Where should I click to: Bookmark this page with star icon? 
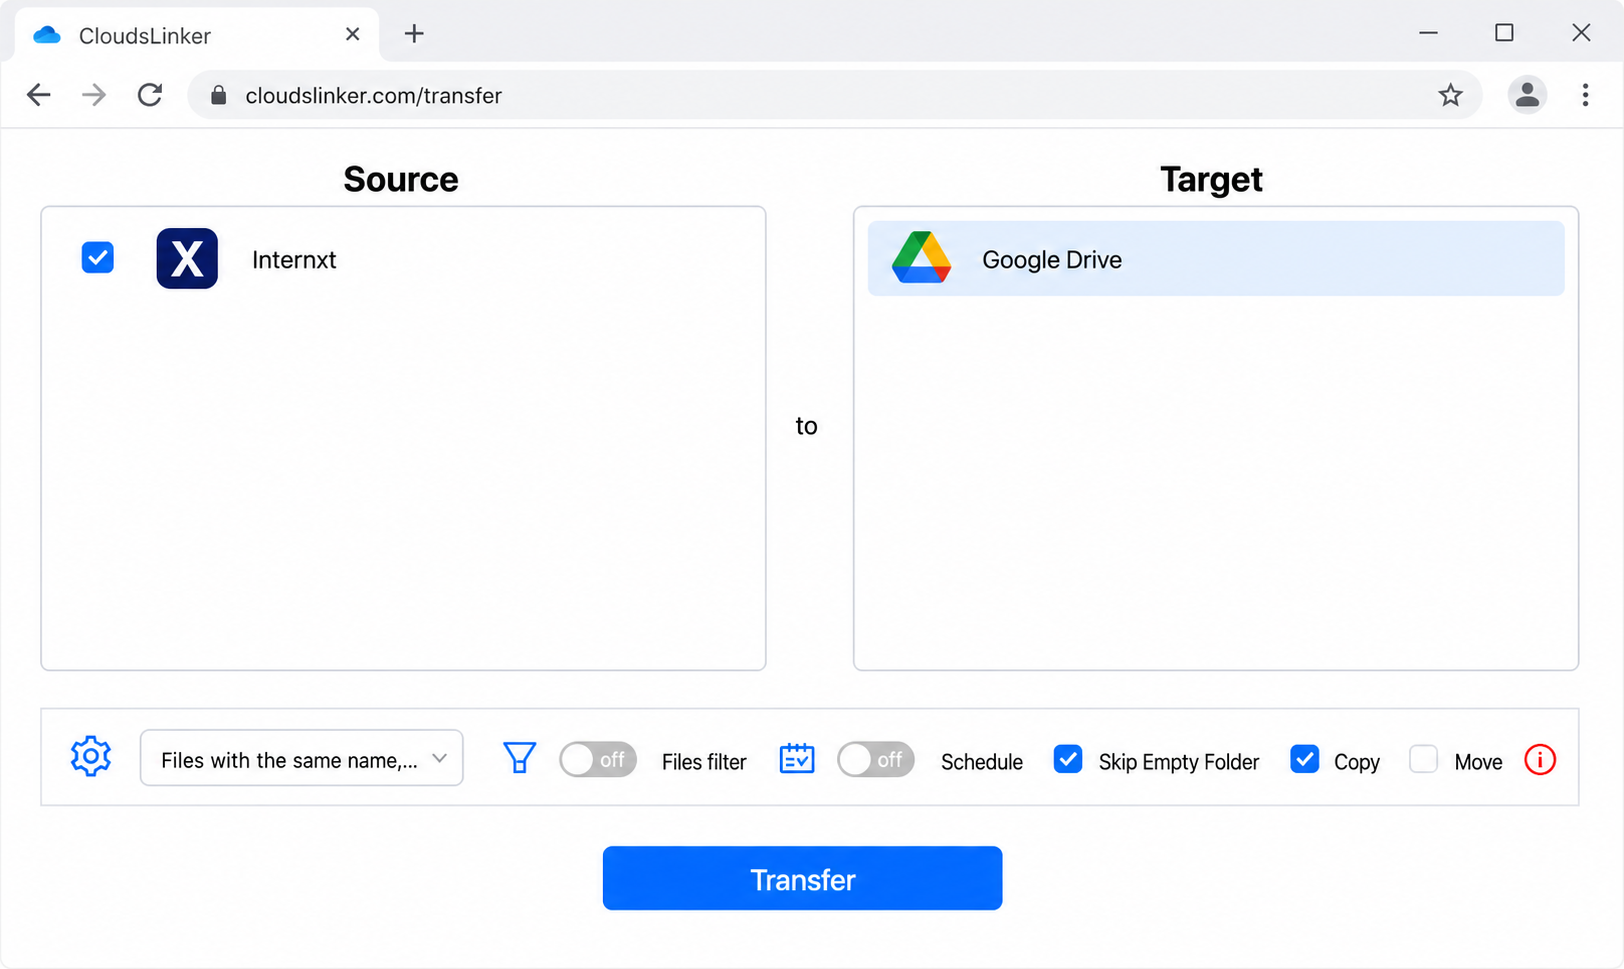click(x=1450, y=95)
